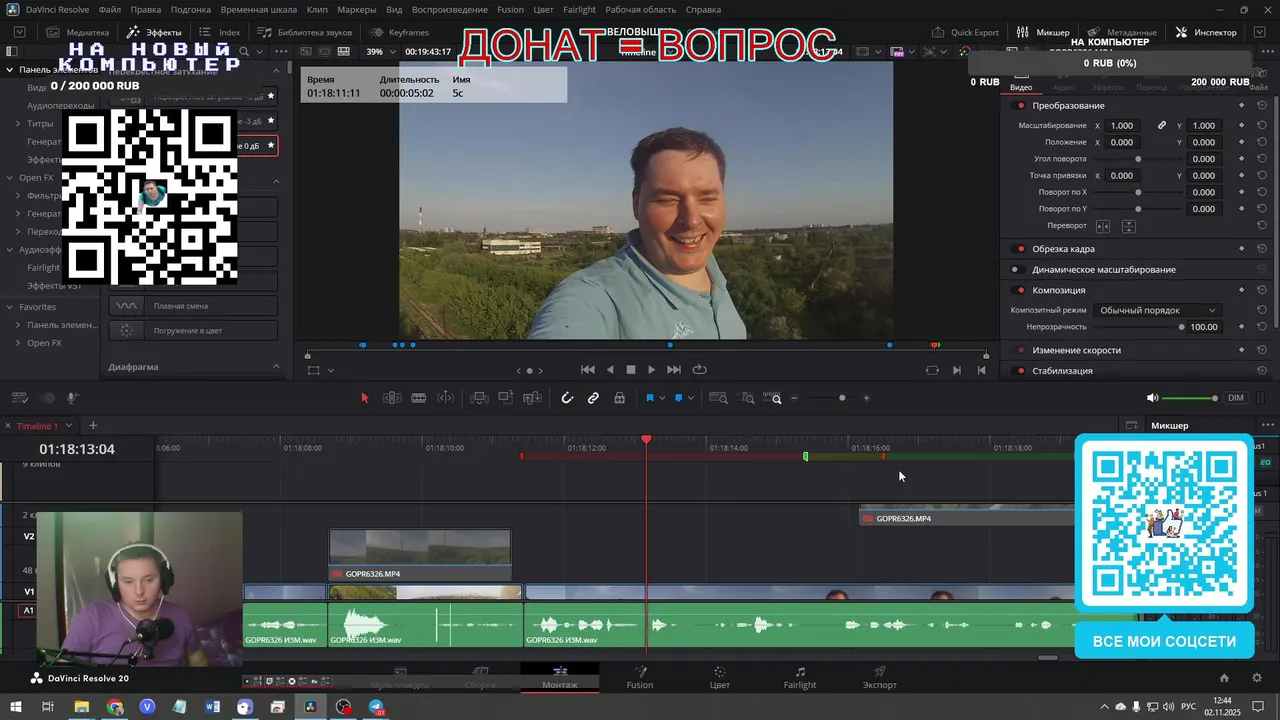Viewport: 1280px width, 720px height.
Task: Expand the Титры tree item
Action: [x=18, y=124]
